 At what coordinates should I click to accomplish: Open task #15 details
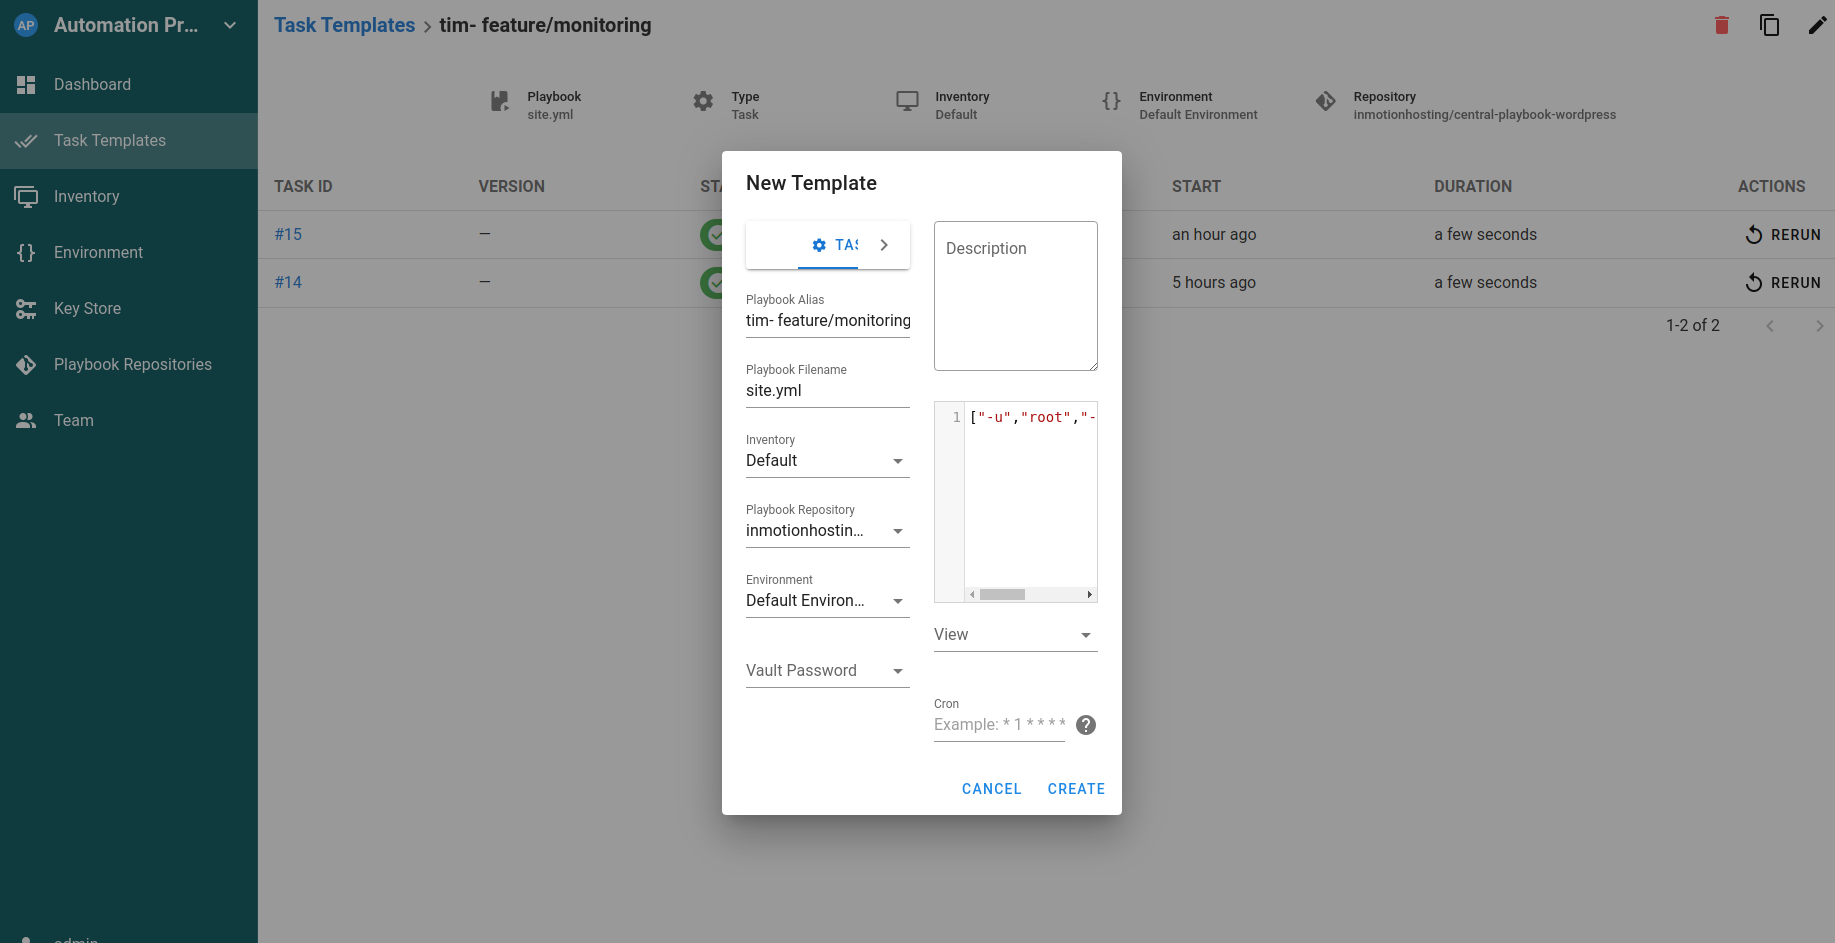[288, 234]
